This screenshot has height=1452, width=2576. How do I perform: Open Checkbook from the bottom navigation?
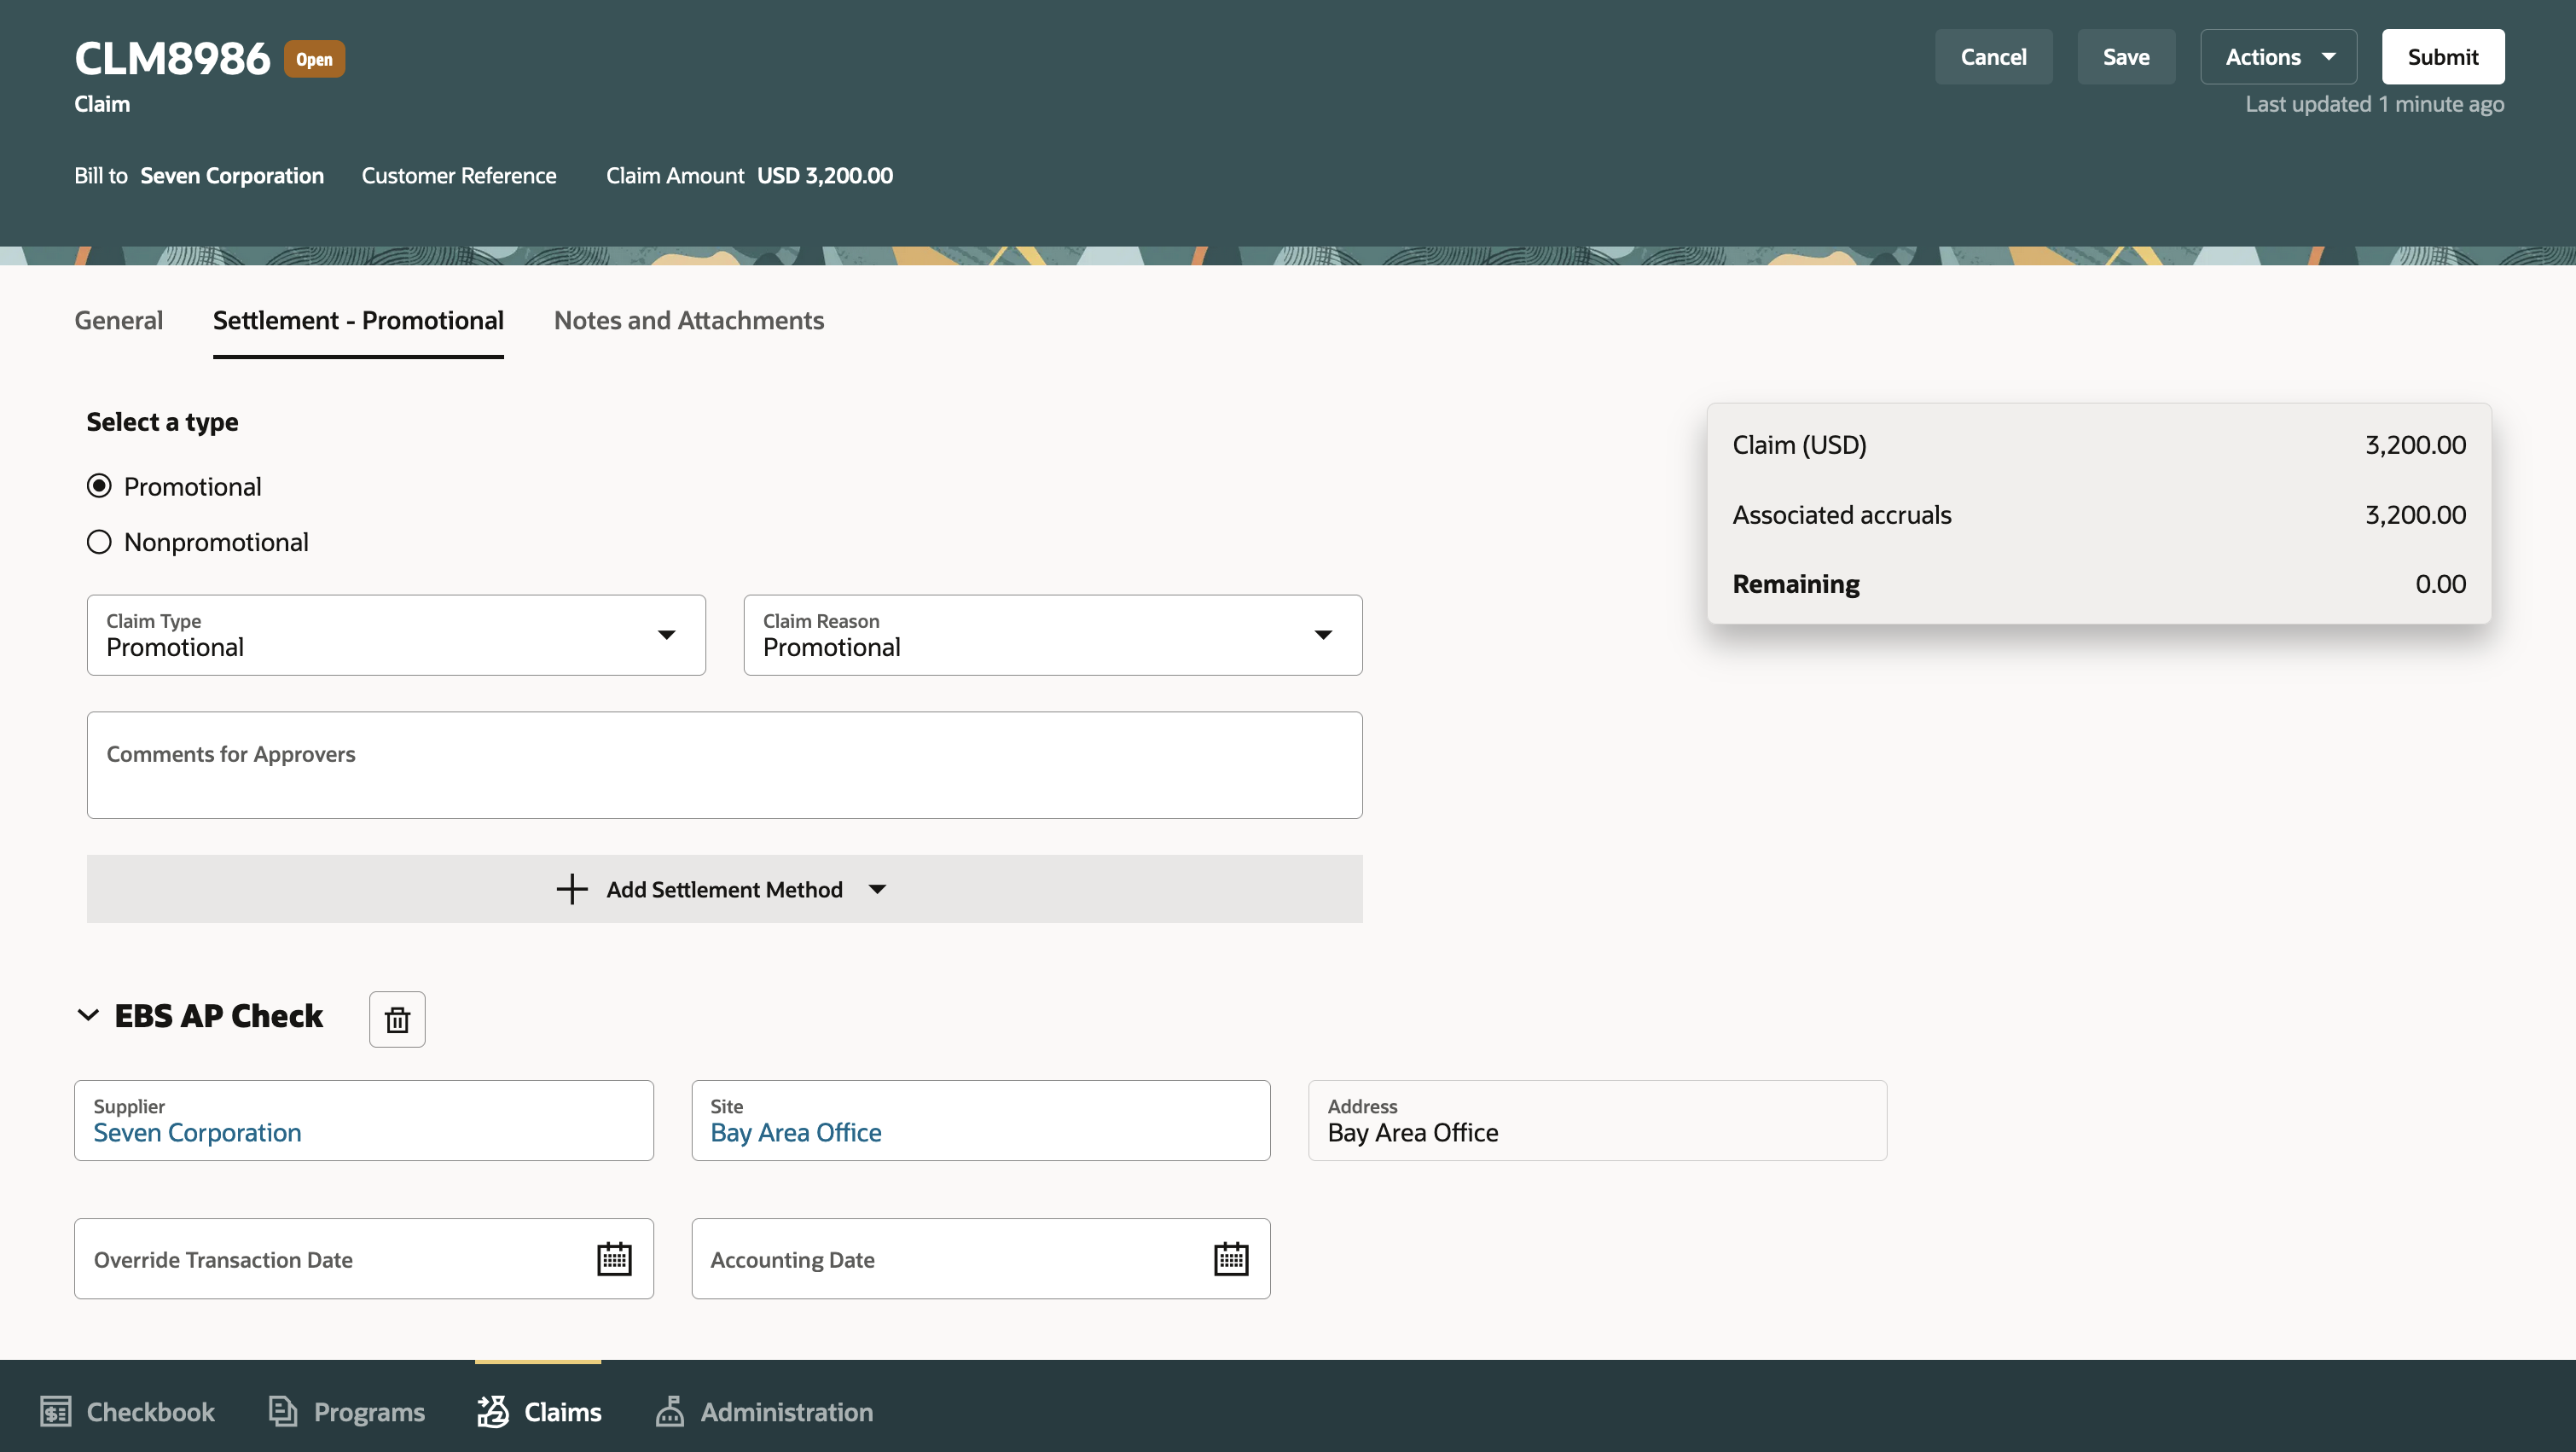click(127, 1411)
